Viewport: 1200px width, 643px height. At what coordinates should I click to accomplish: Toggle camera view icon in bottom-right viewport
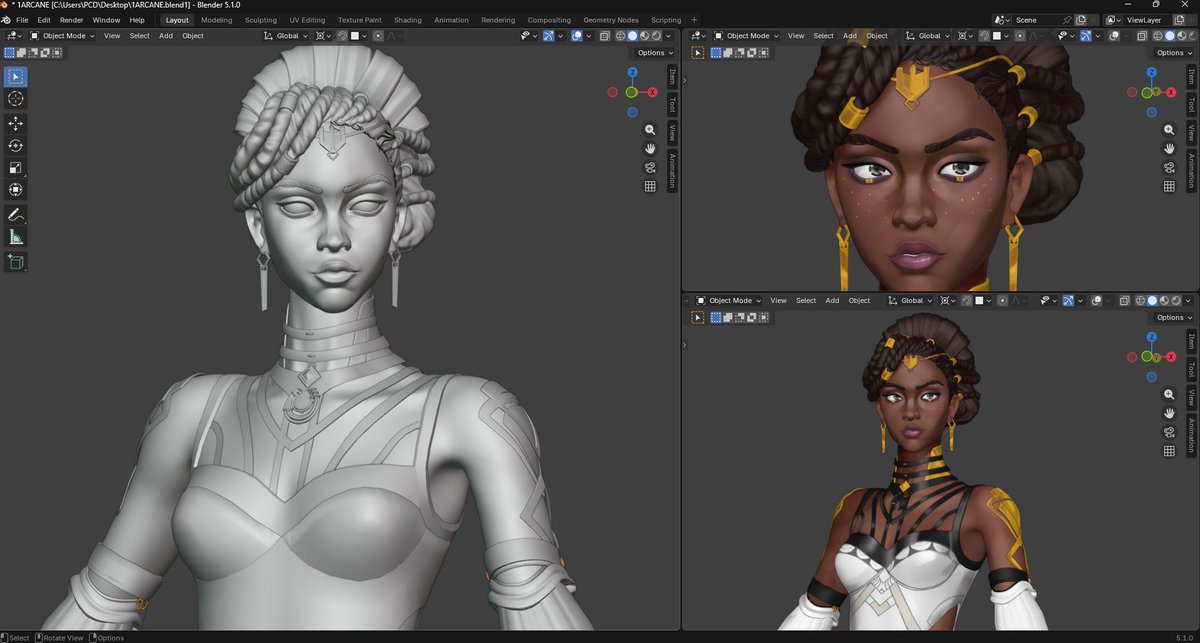tap(1169, 432)
